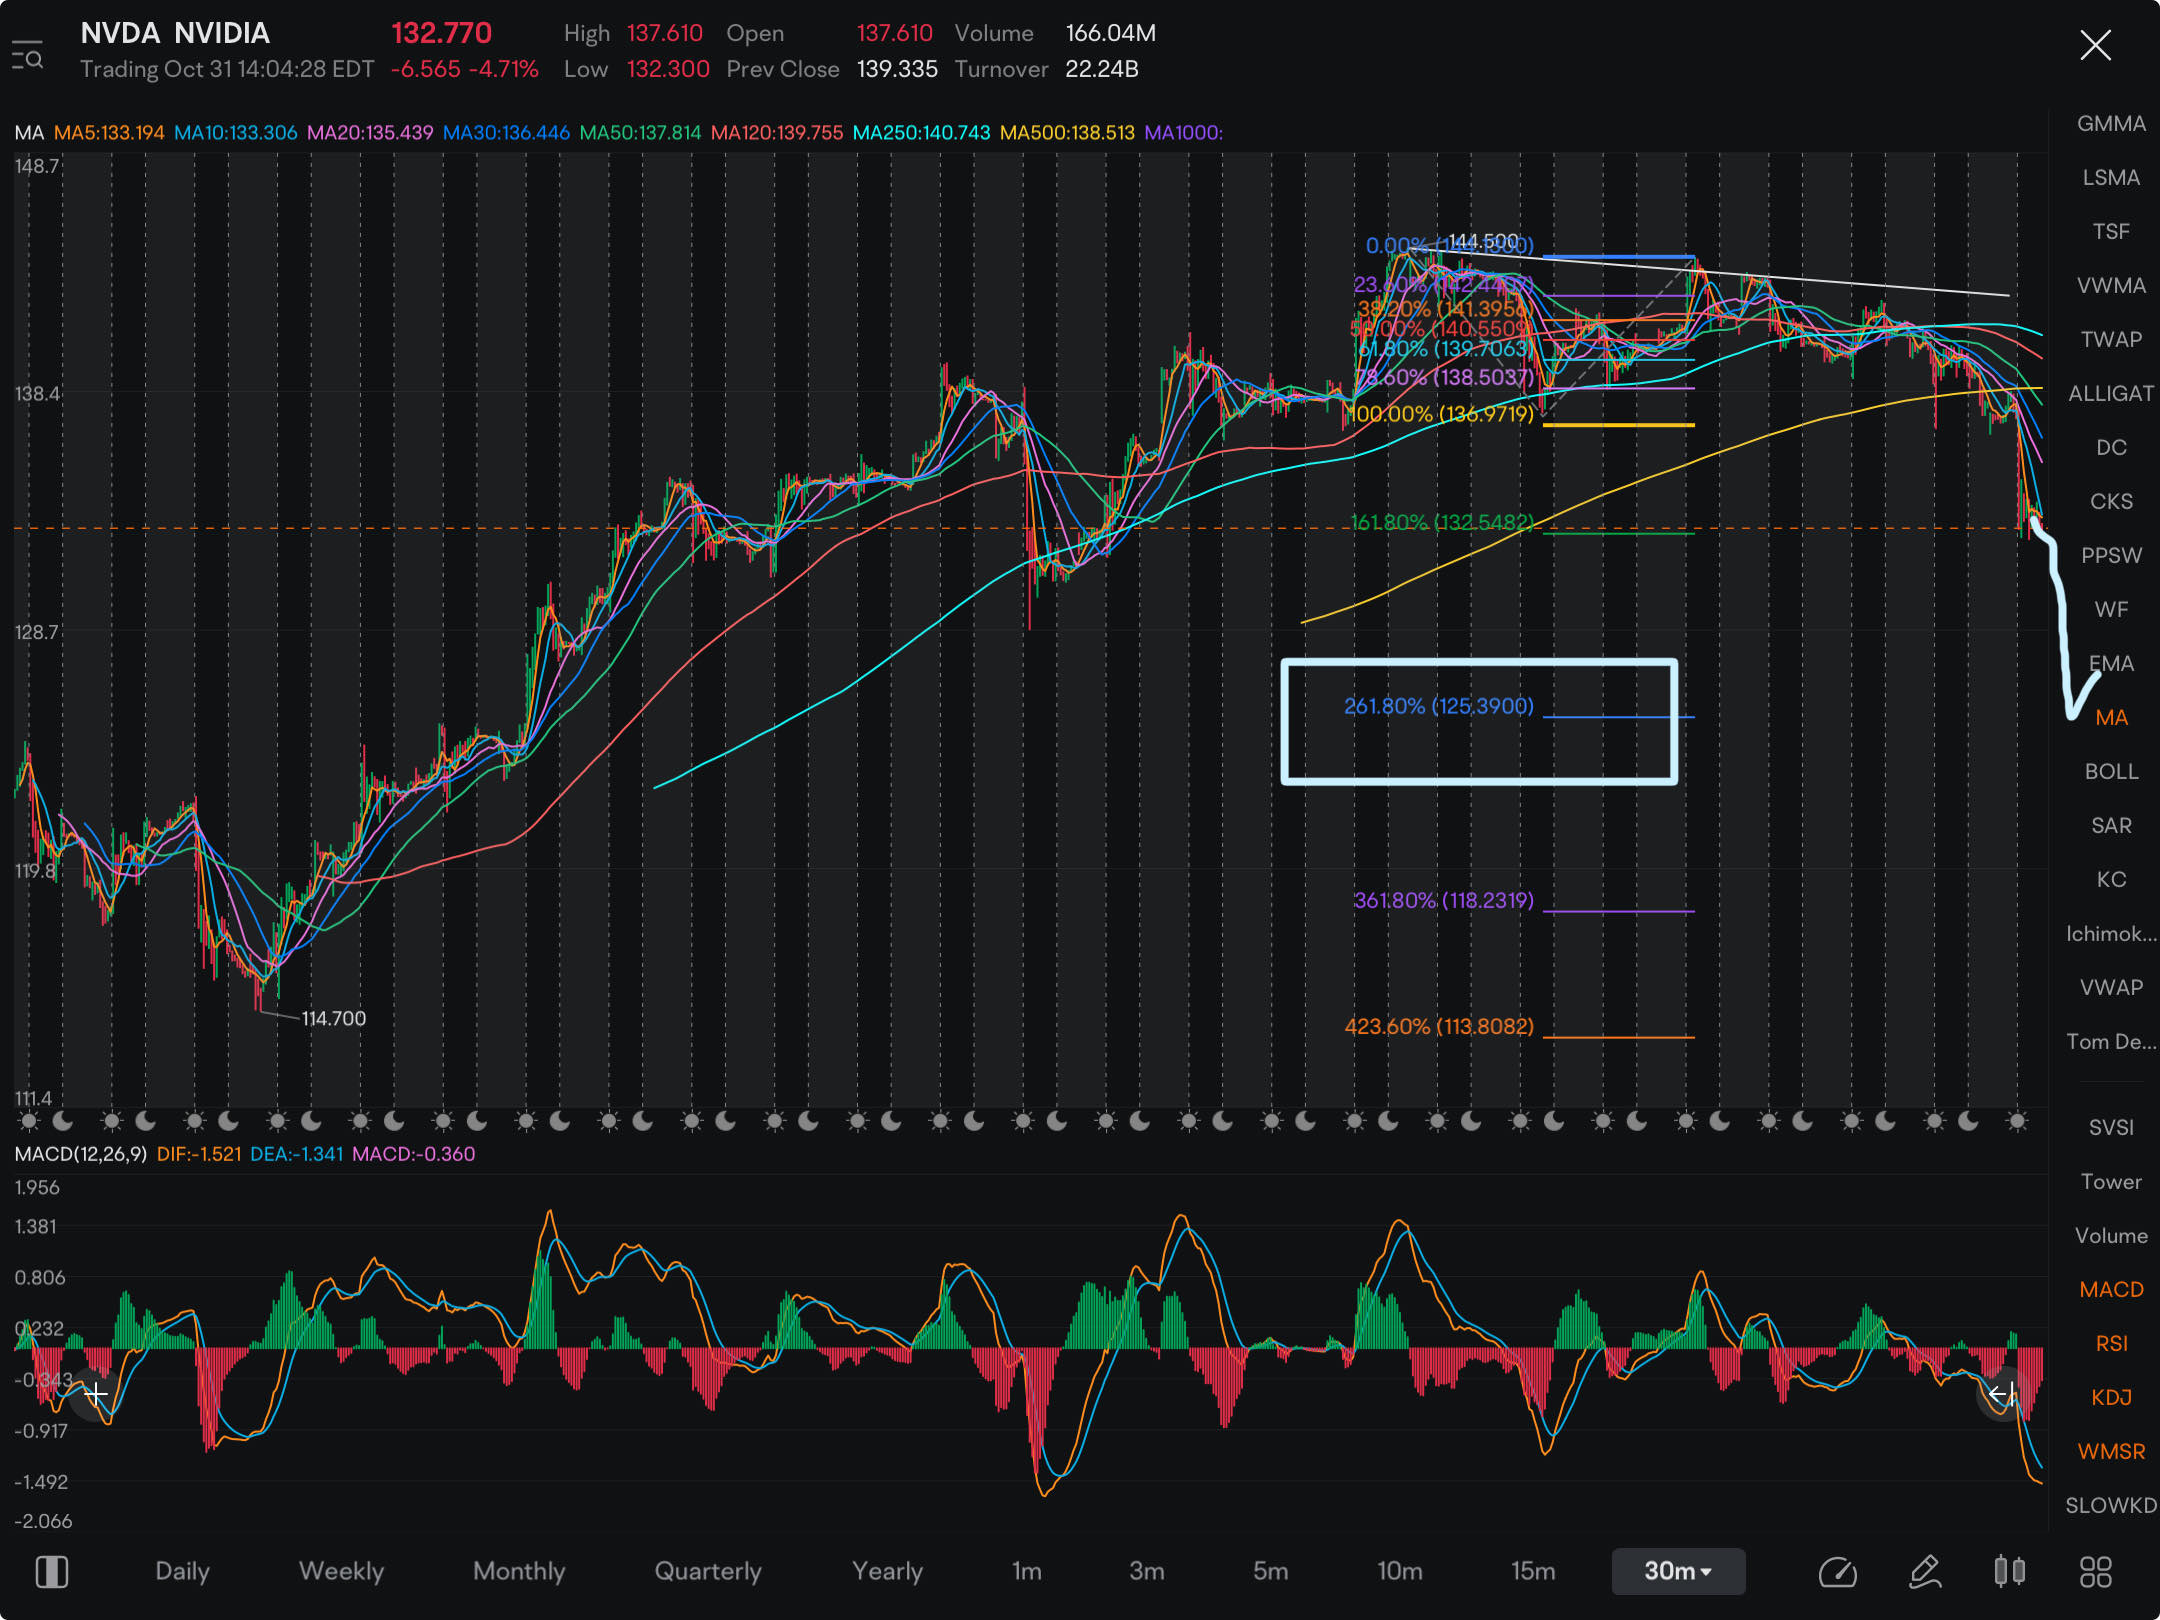Screen dimensions: 2160x1620
Task: Select the 261.80% (125.3900) Fibonacci level
Action: coord(1438,706)
